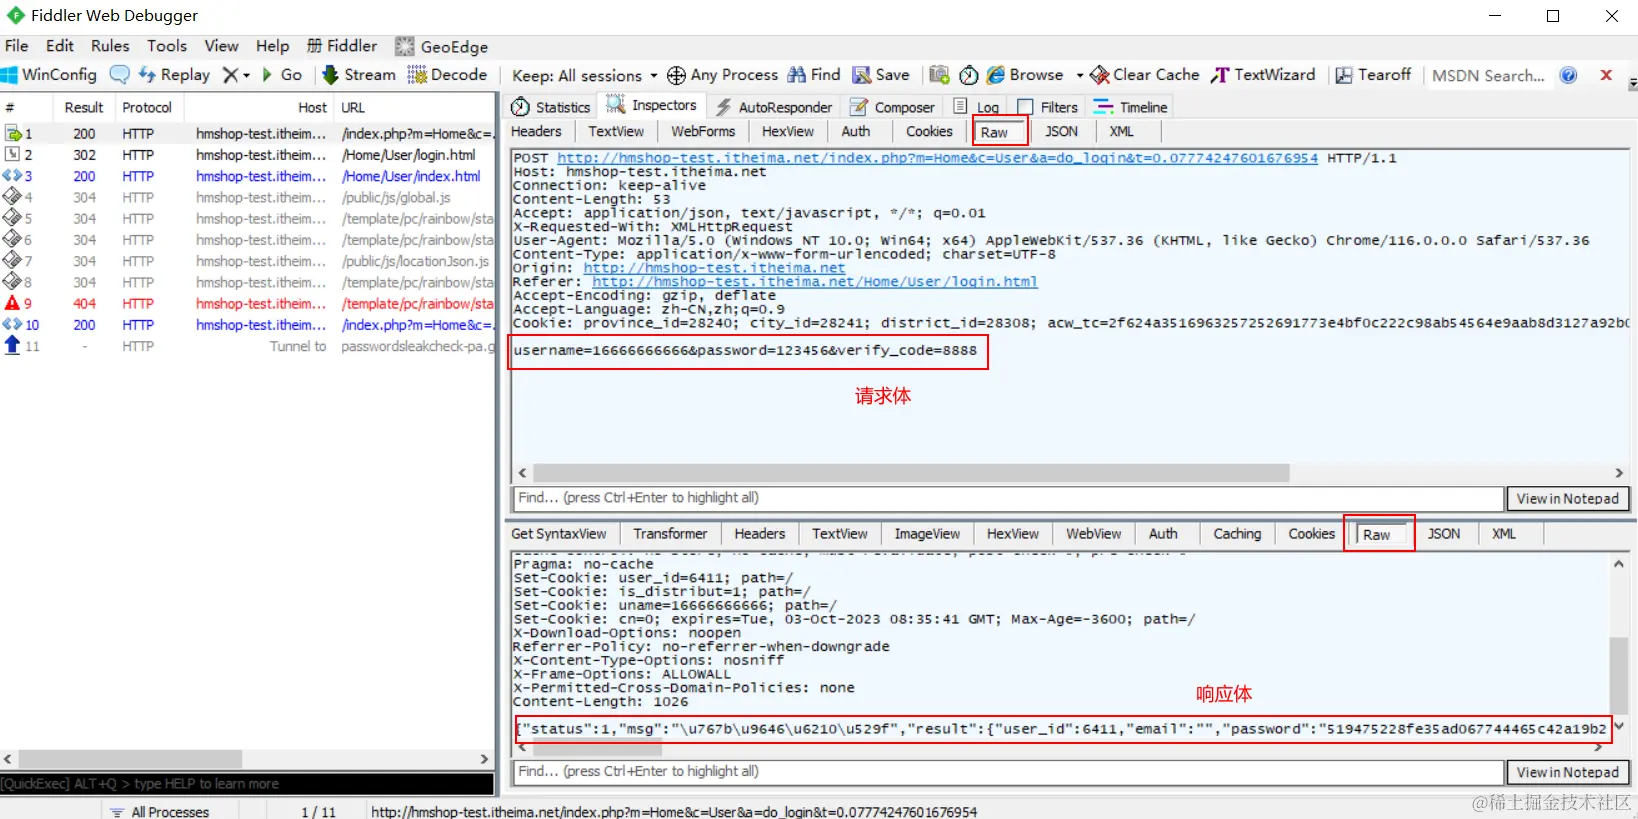Launch Browse in the toolbar
Screen dimensions: 1638x819
[1025, 75]
